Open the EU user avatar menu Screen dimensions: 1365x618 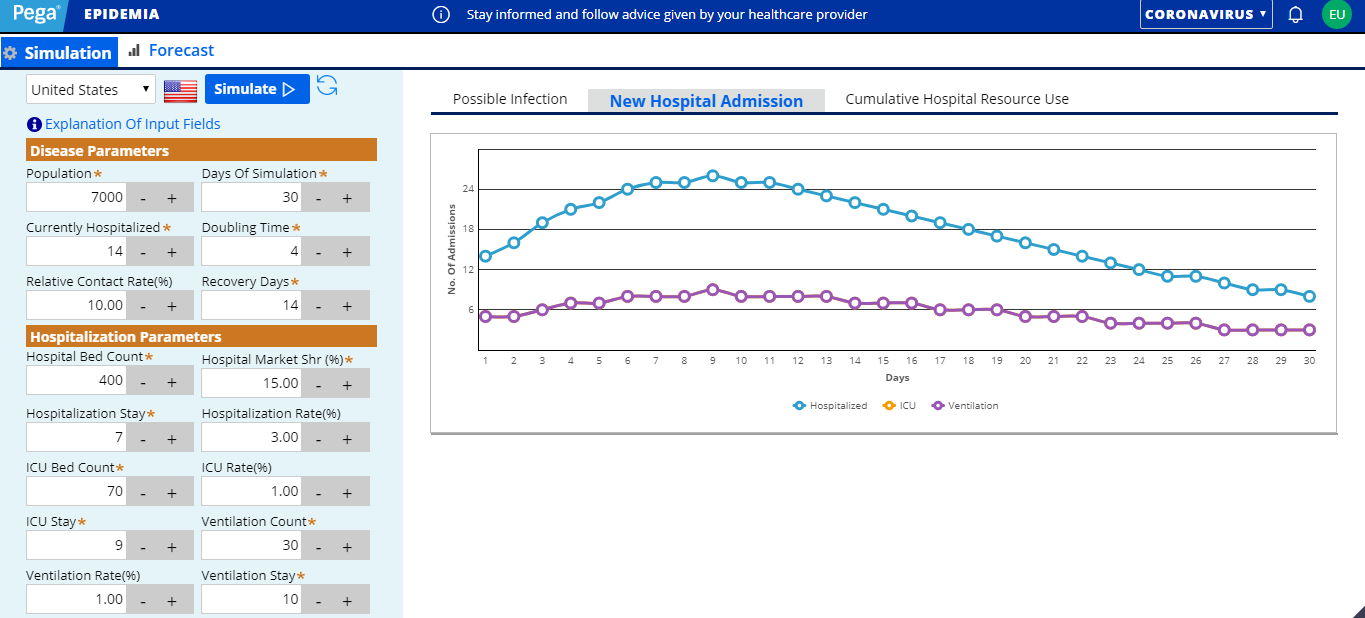(x=1336, y=14)
